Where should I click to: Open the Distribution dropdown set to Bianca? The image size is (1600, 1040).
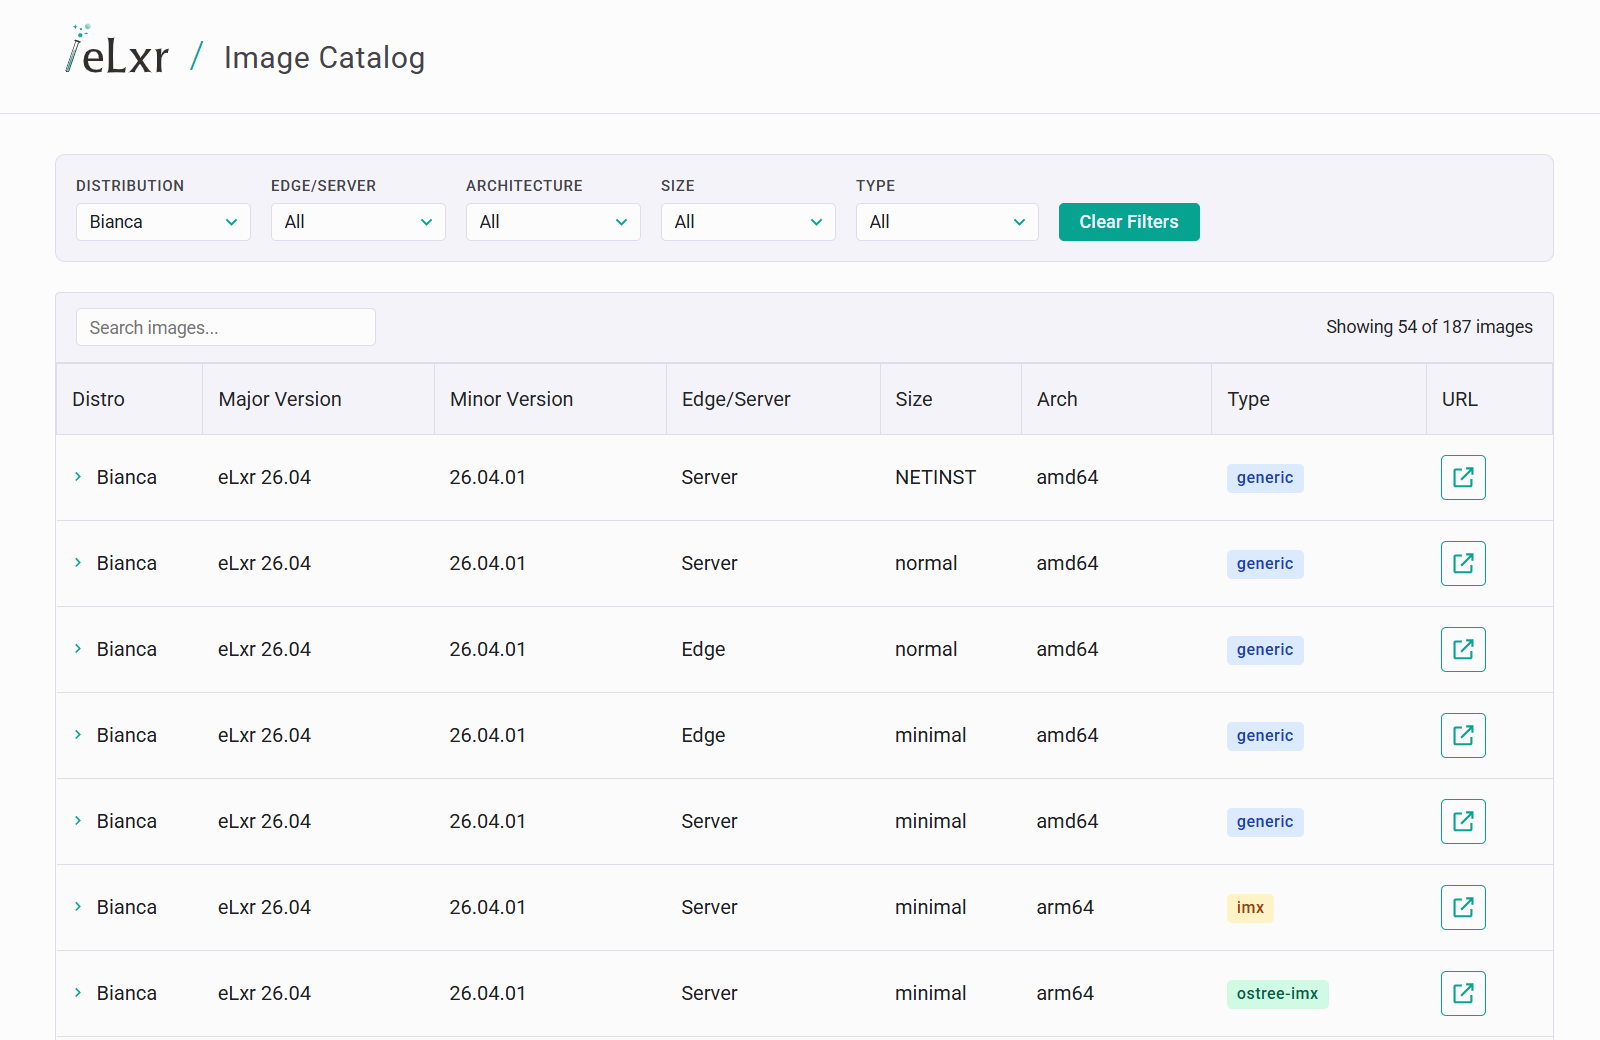pyautogui.click(x=163, y=222)
